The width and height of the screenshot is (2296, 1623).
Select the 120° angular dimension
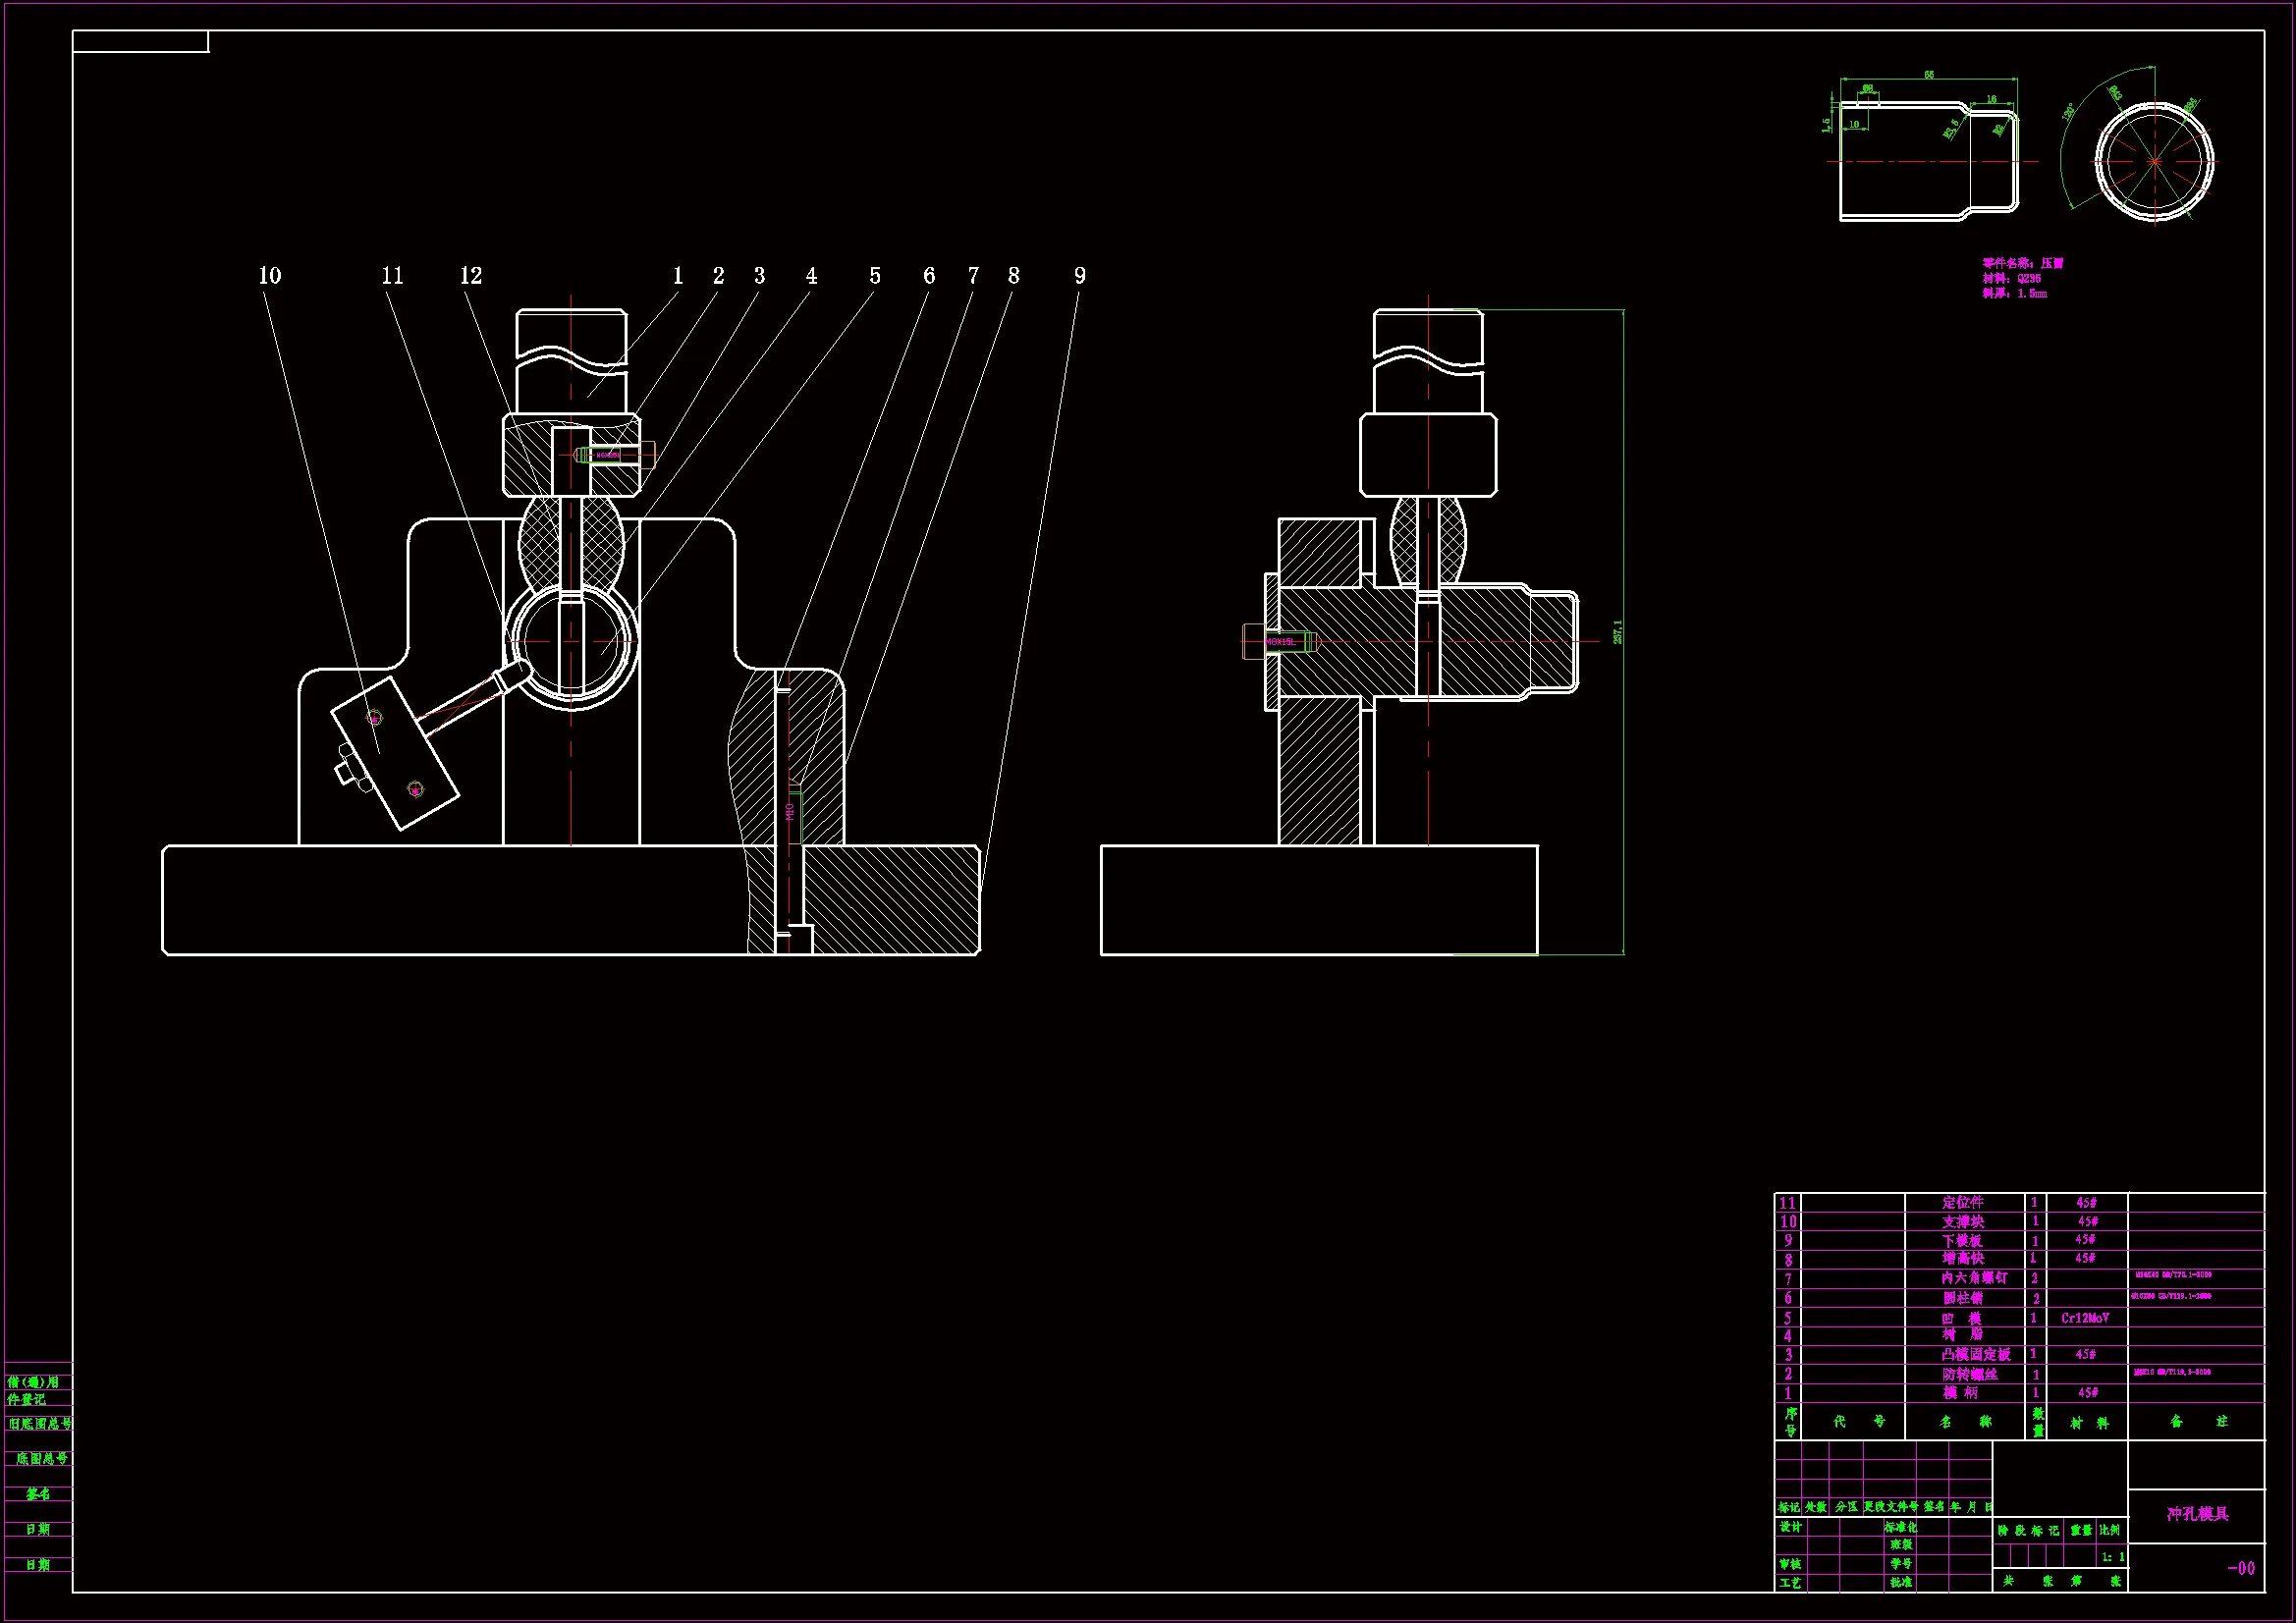coord(2068,112)
